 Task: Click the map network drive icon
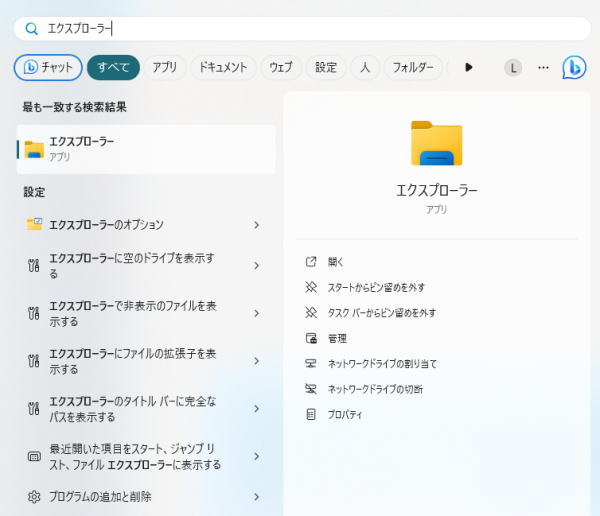point(311,363)
